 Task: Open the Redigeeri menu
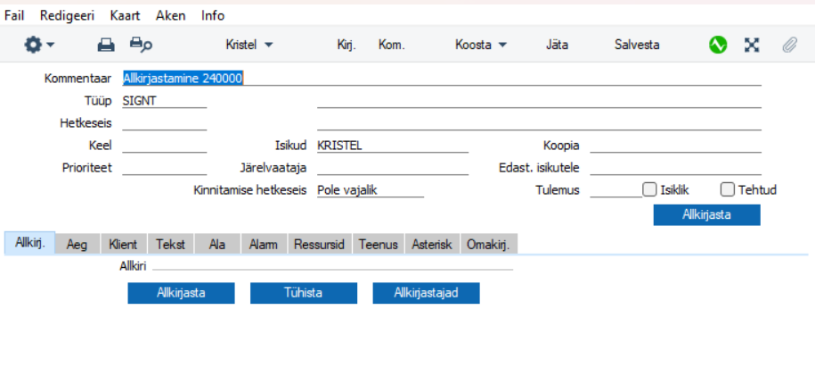point(67,16)
